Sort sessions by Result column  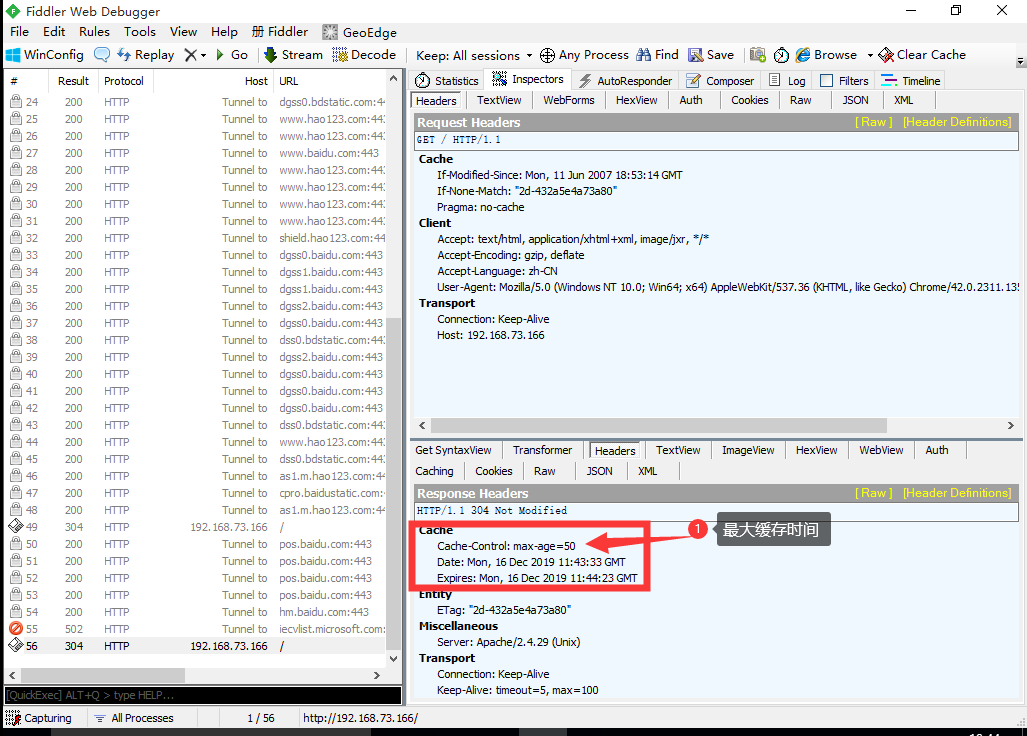73,81
